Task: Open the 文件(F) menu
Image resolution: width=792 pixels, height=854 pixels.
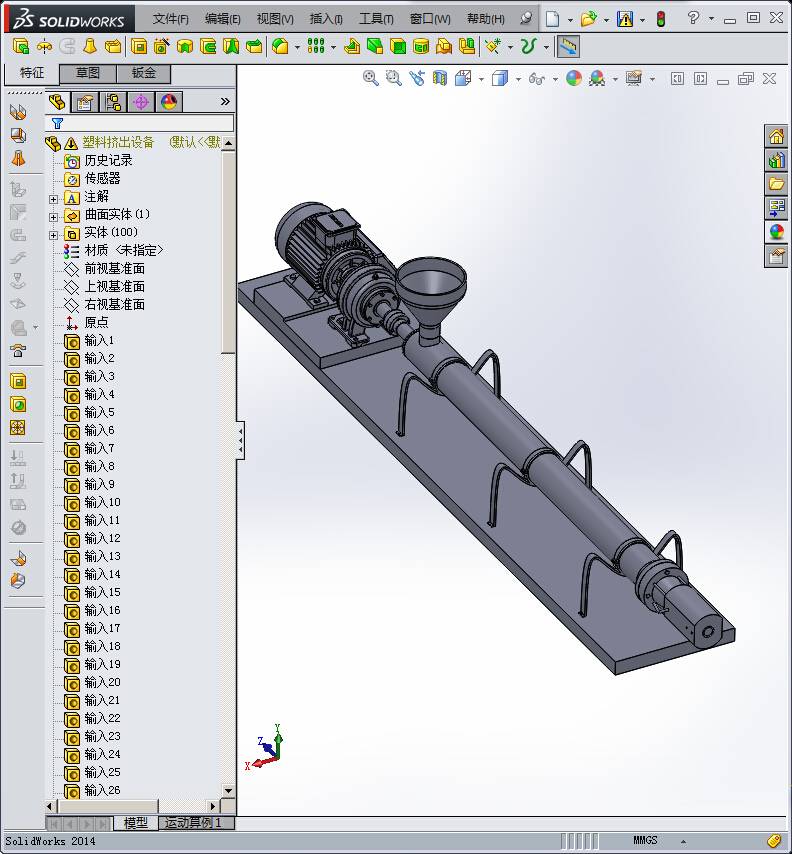Action: (x=170, y=19)
